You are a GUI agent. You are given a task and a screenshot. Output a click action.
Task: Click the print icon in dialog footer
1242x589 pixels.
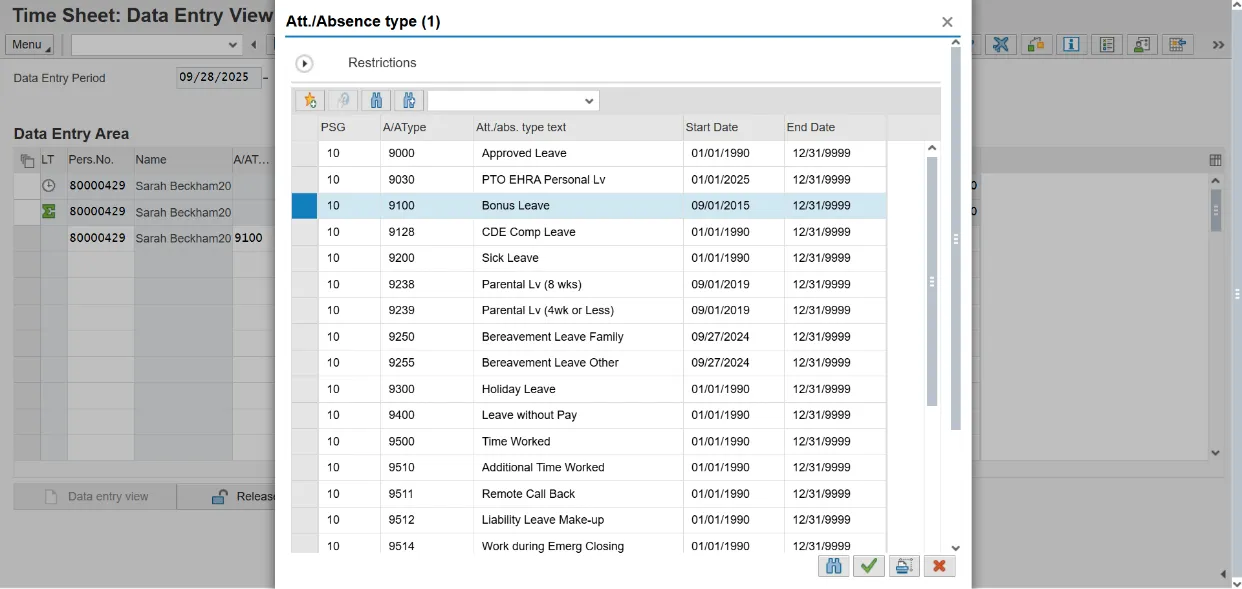(904, 566)
